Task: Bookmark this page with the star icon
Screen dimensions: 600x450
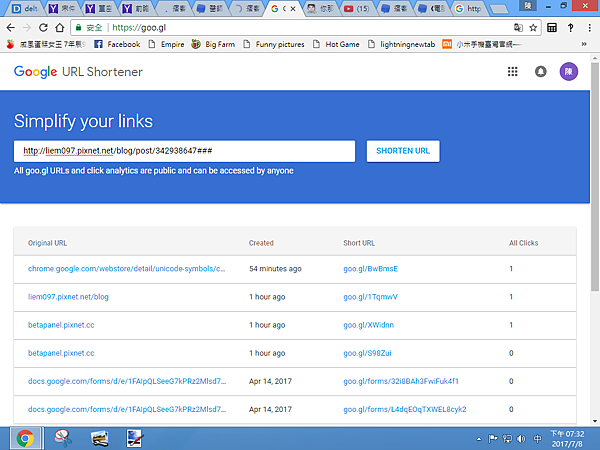Action: [x=533, y=28]
